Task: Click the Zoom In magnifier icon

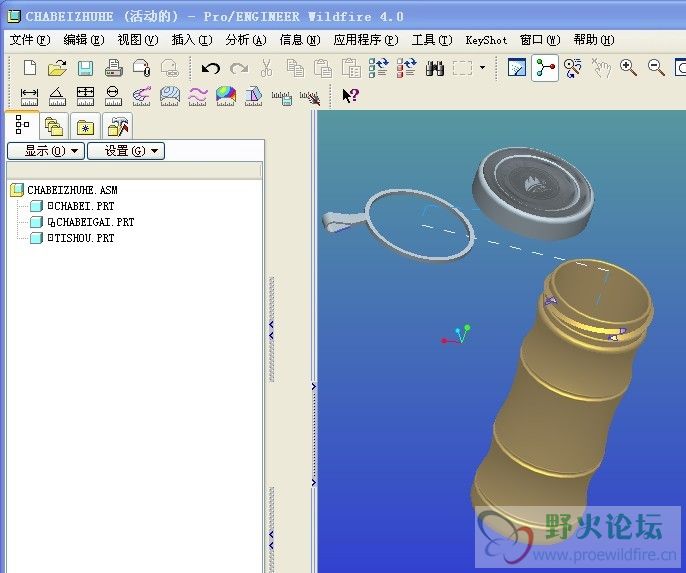Action: [x=628, y=68]
